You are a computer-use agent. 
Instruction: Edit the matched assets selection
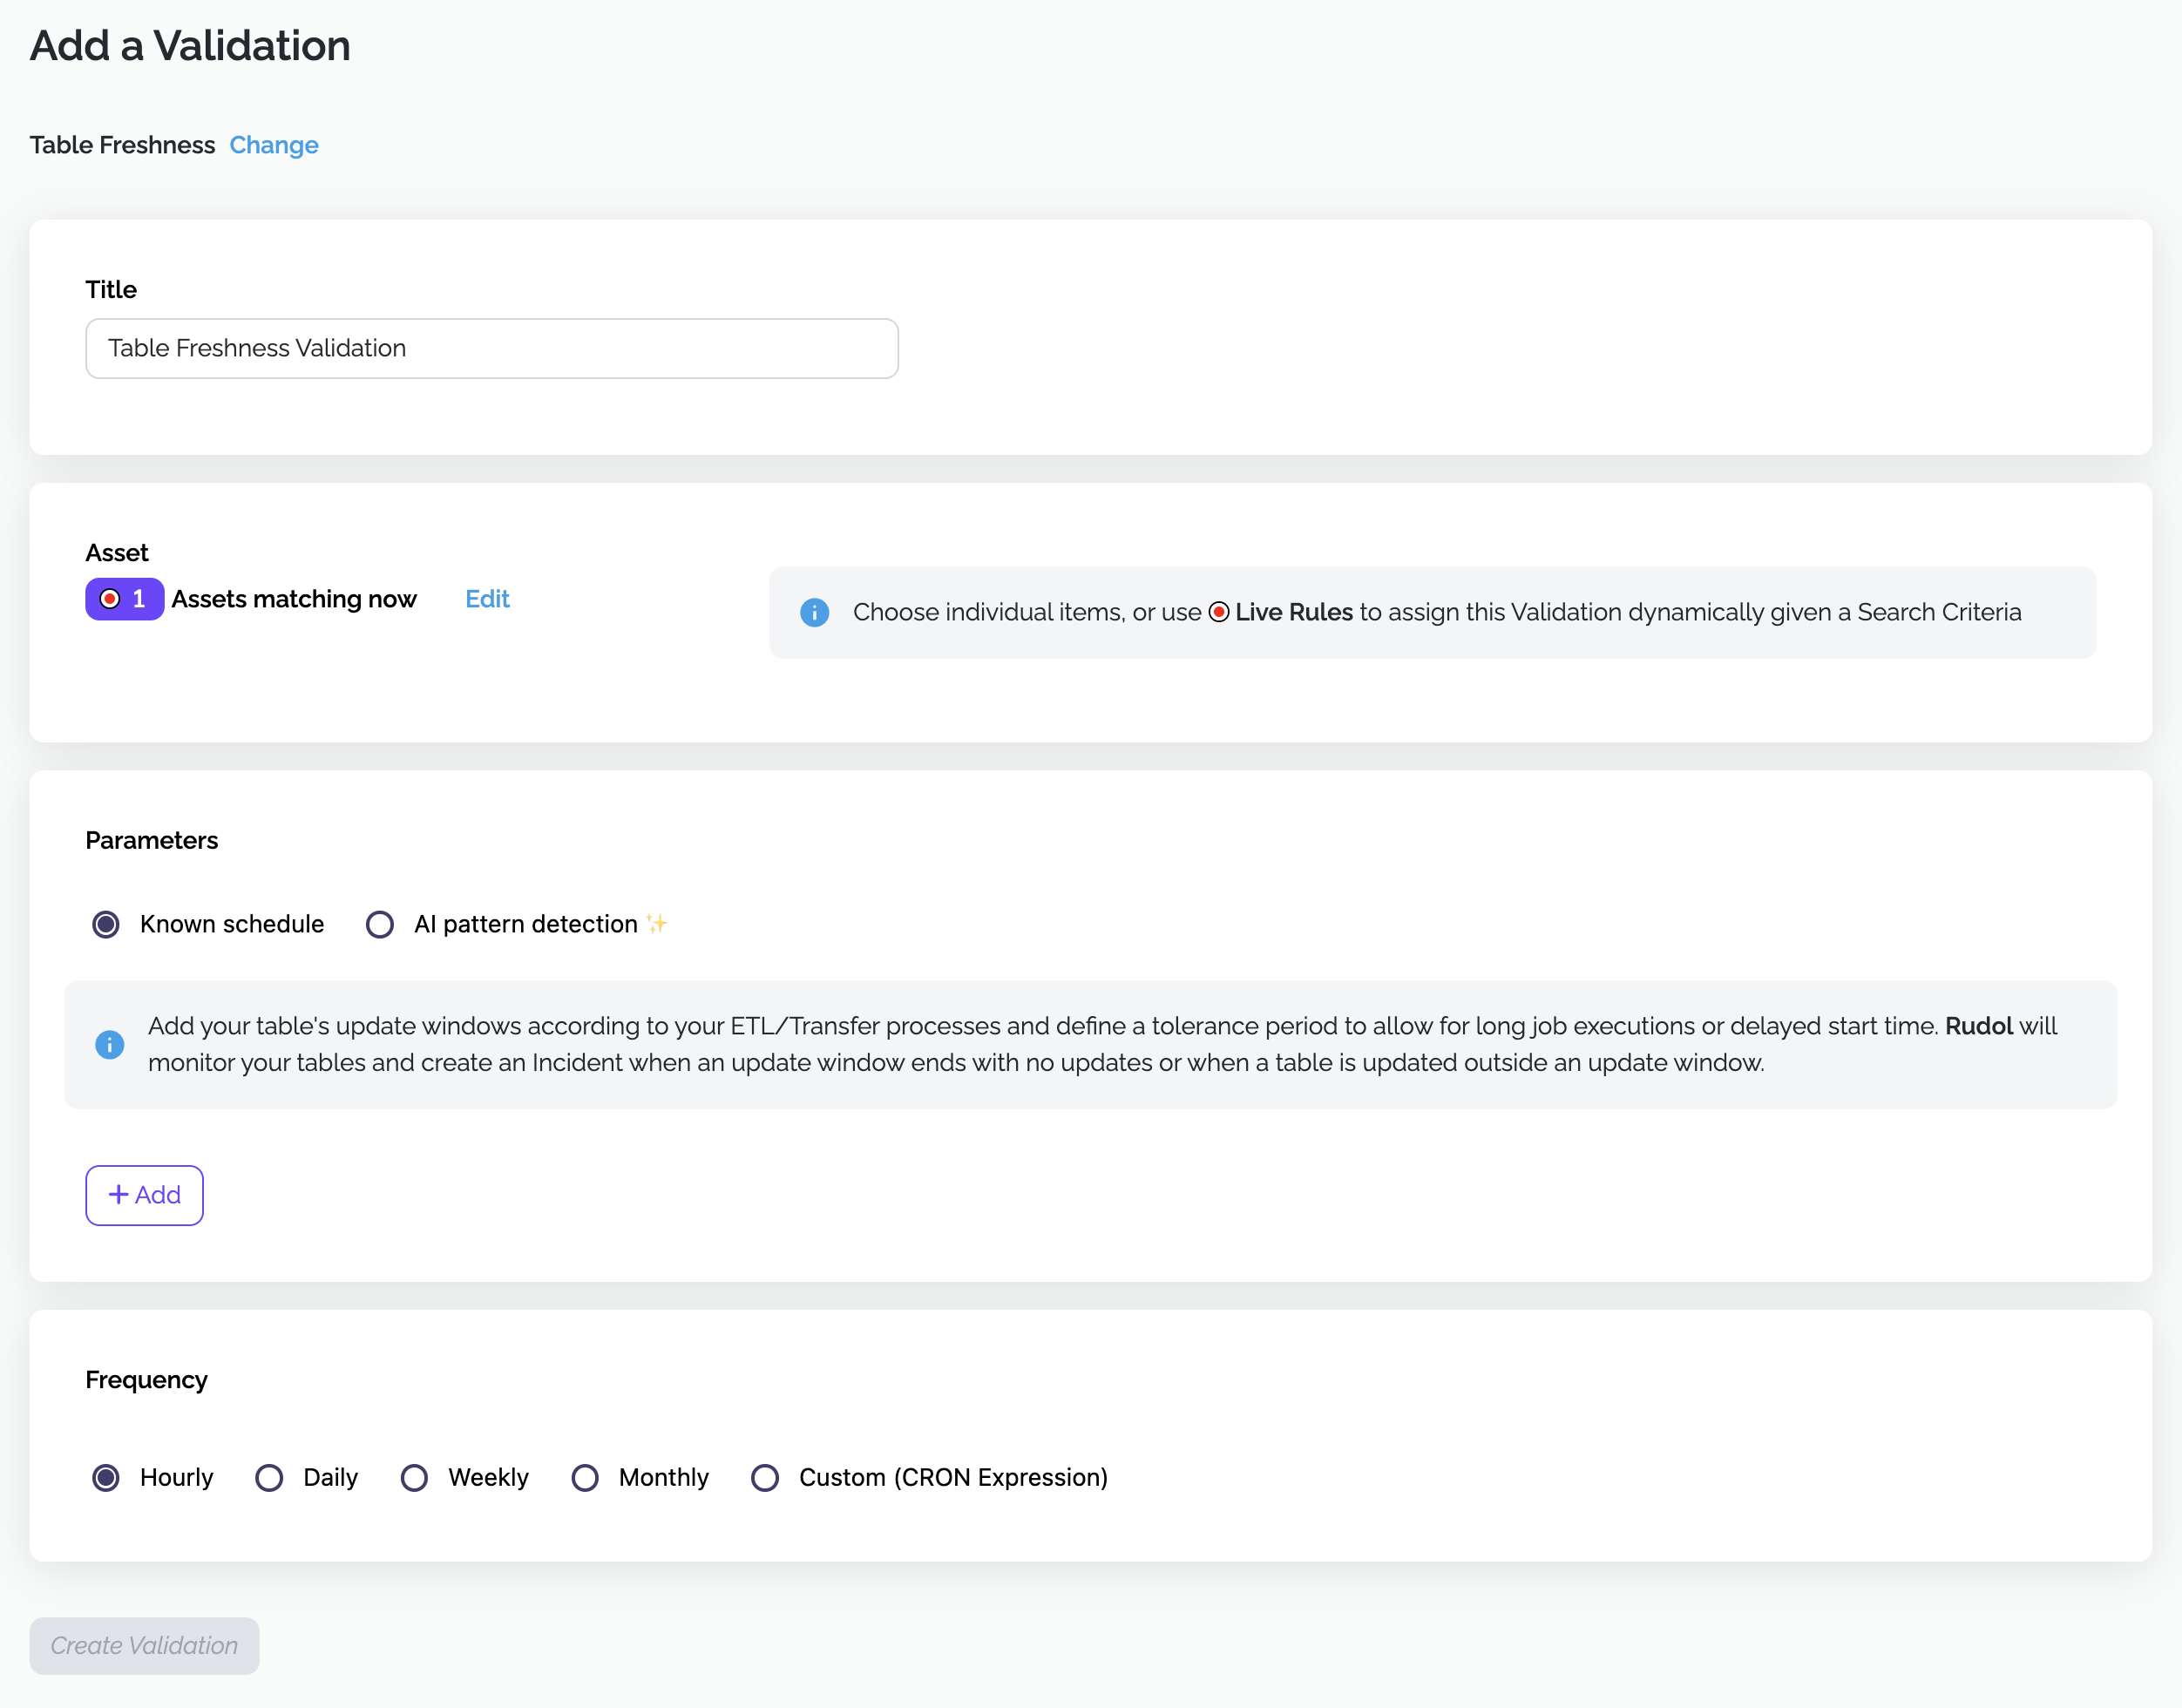click(x=487, y=598)
